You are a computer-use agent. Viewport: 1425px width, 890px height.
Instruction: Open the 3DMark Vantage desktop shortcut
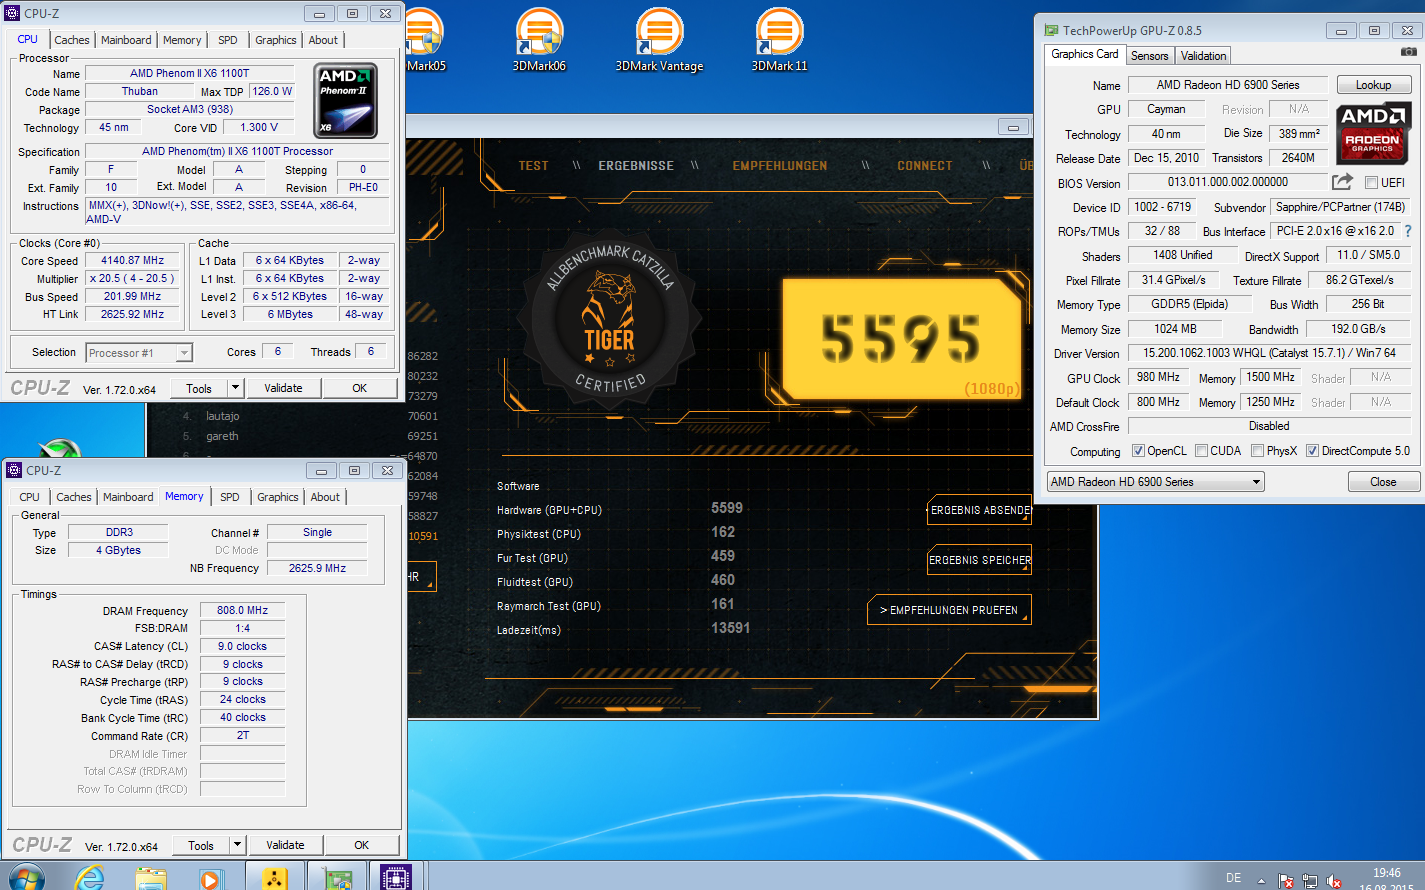click(659, 40)
